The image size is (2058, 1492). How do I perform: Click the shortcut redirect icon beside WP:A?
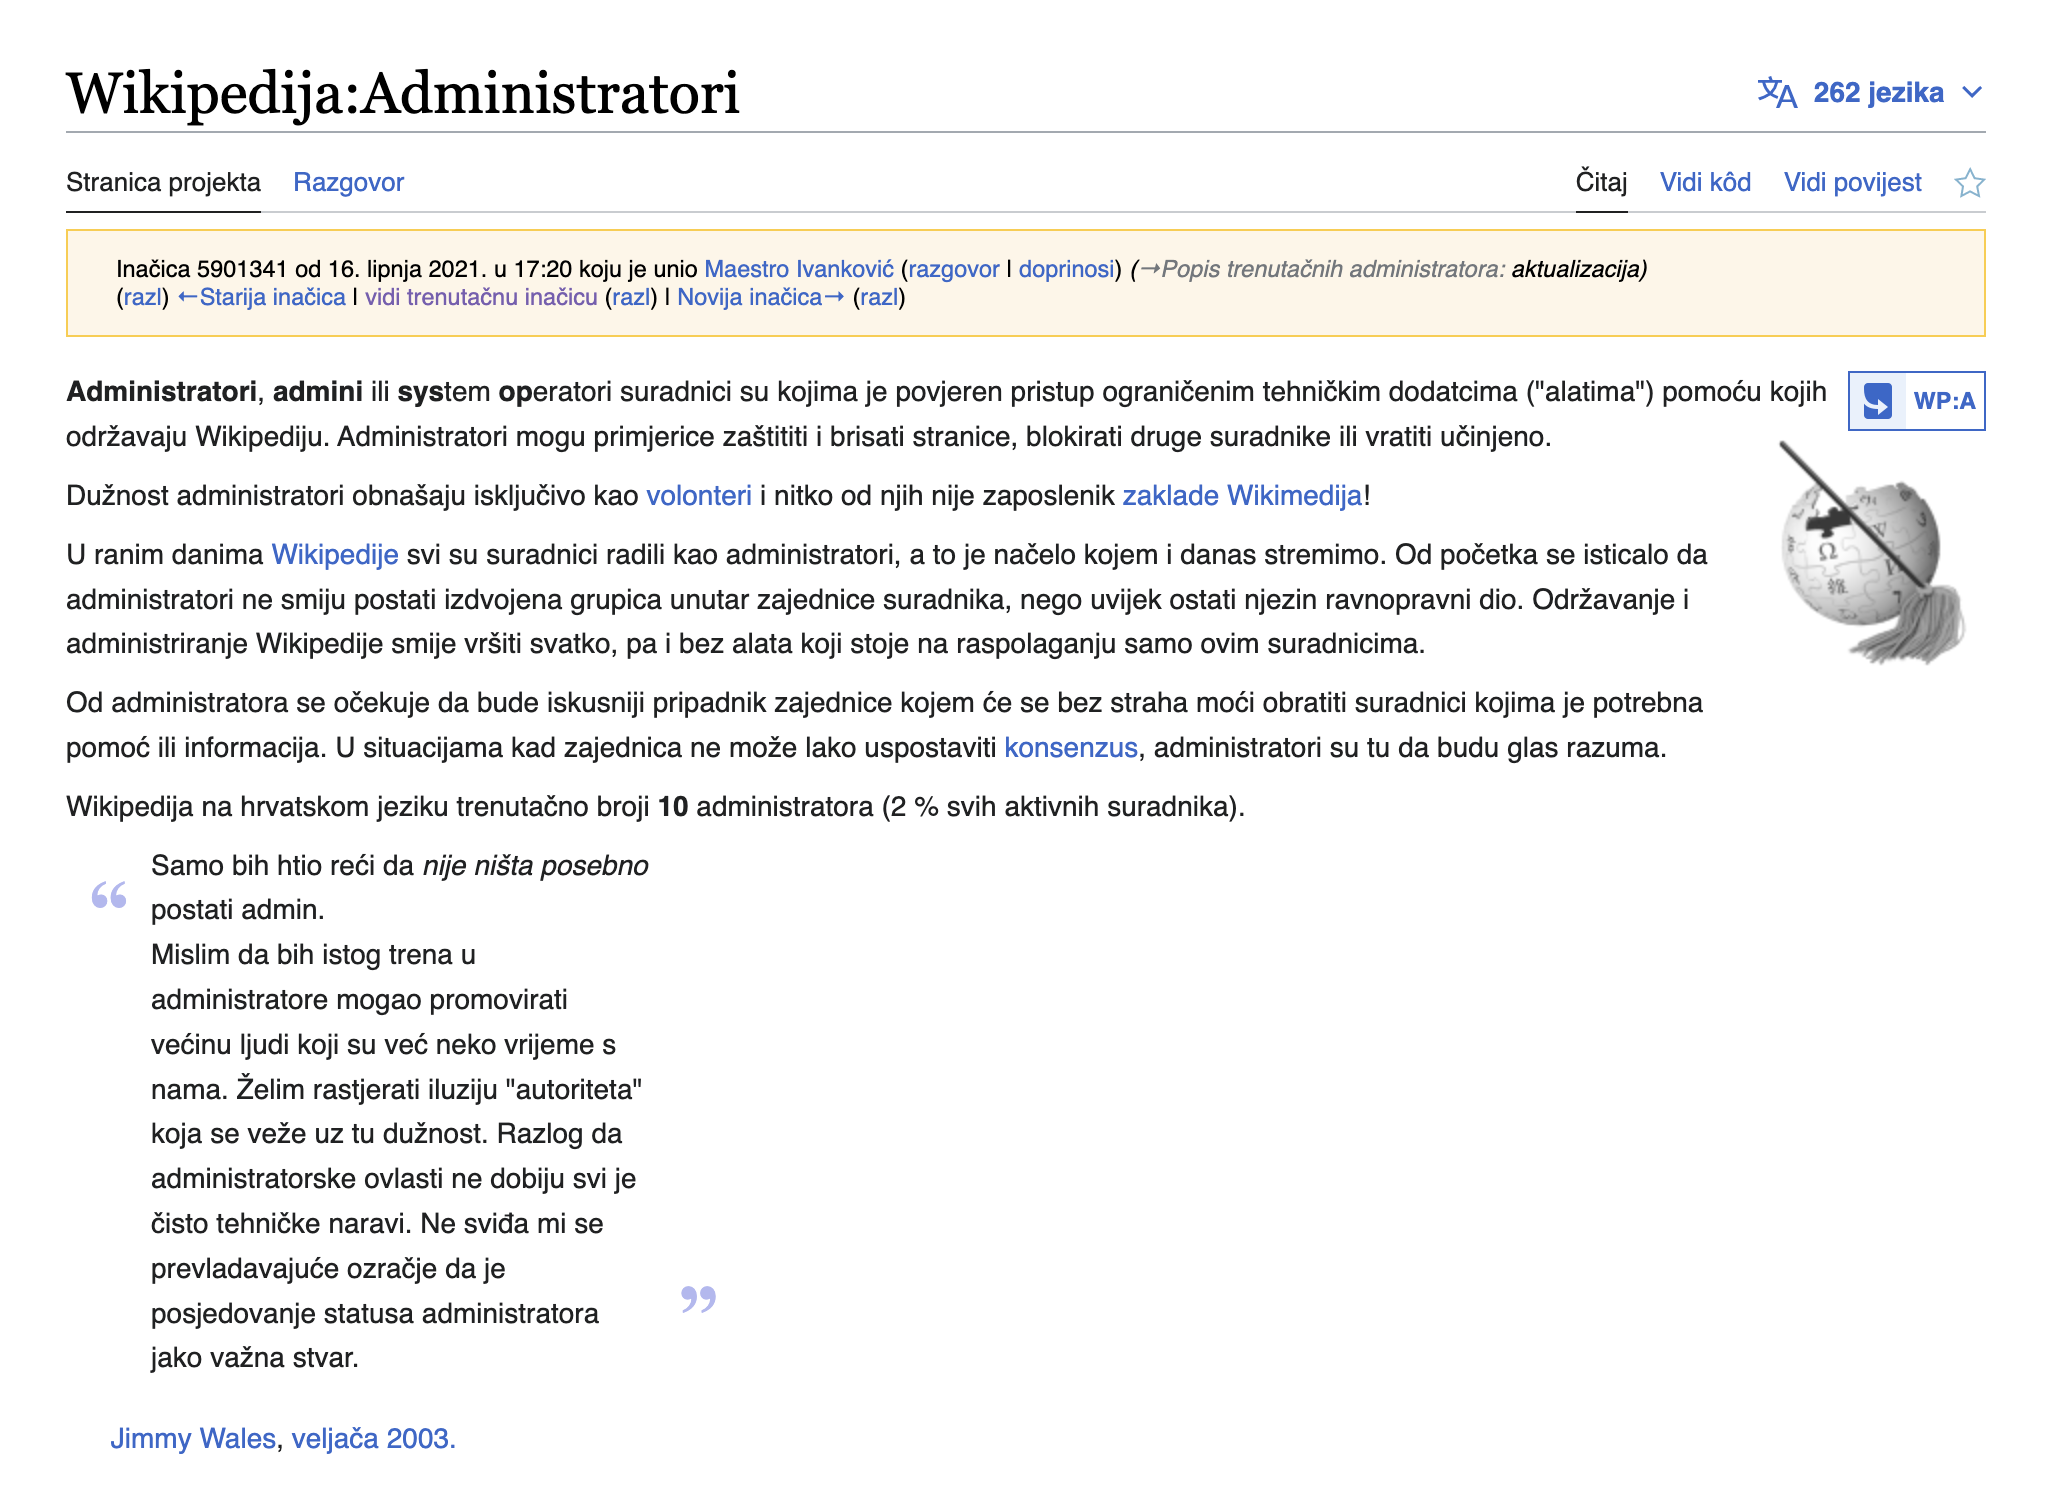(x=1877, y=401)
